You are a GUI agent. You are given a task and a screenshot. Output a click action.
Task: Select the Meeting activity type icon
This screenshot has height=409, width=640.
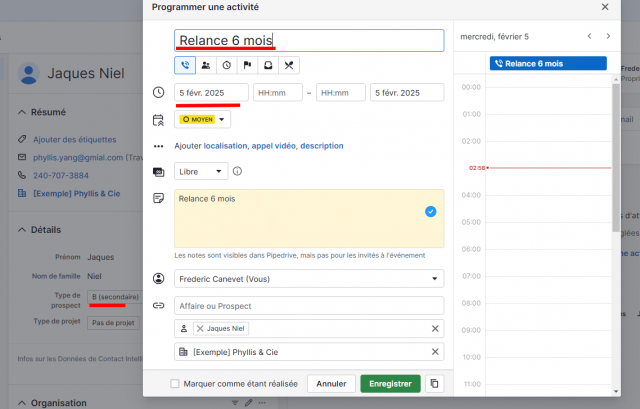(x=206, y=65)
